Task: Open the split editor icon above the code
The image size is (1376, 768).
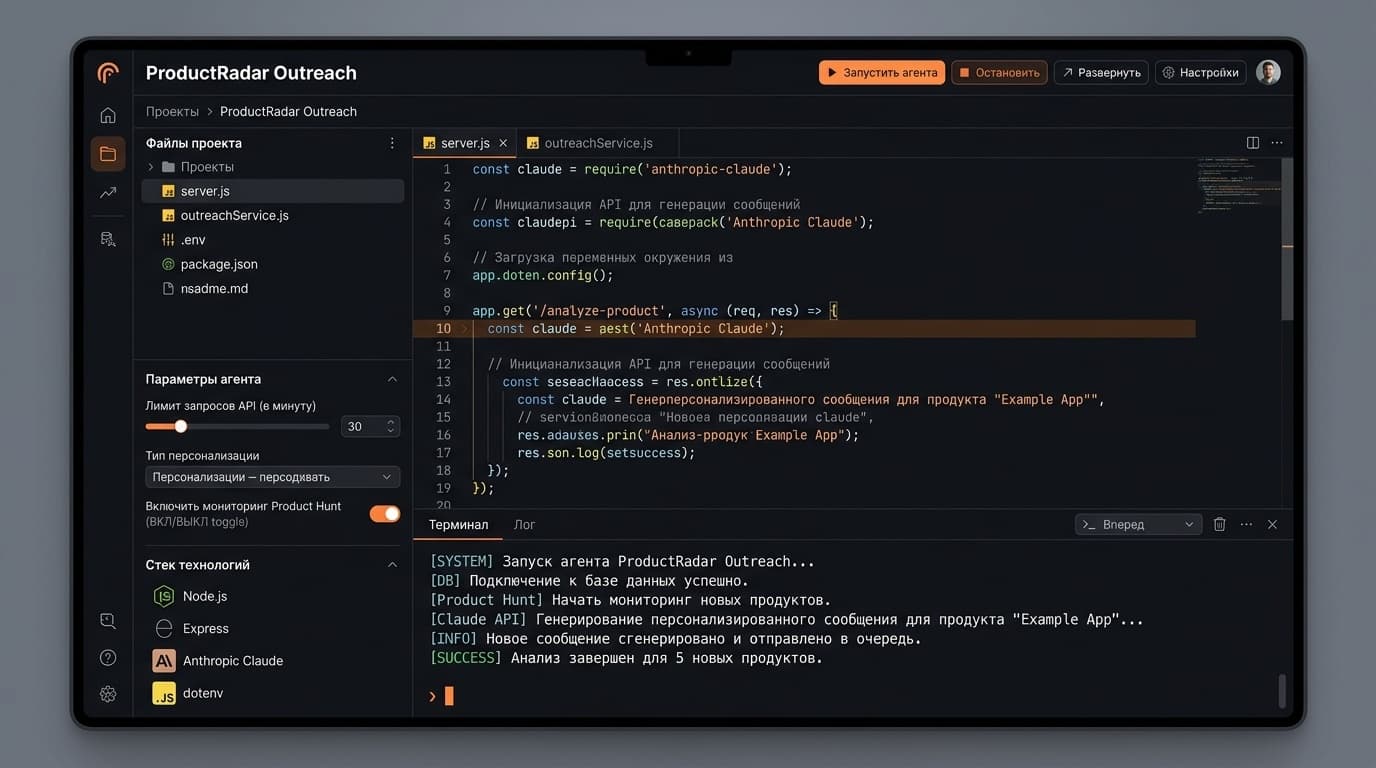Action: [1252, 142]
